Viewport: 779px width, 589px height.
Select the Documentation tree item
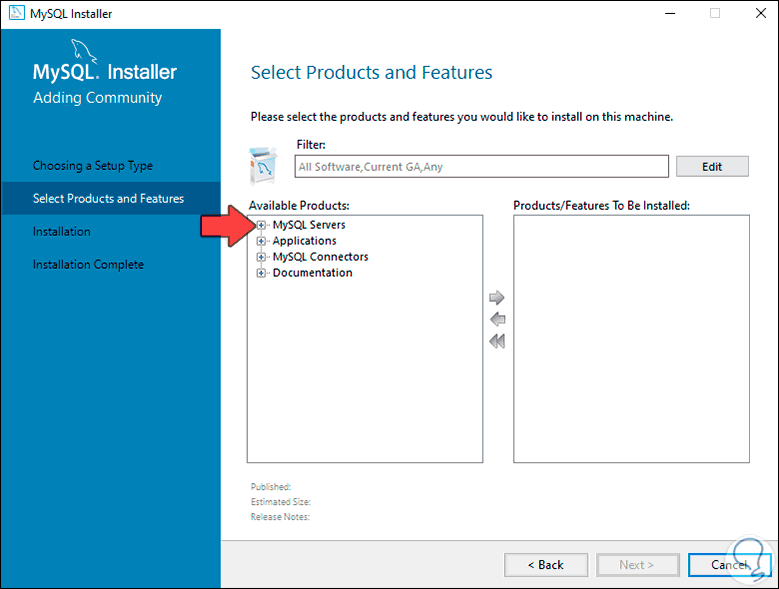coord(312,273)
